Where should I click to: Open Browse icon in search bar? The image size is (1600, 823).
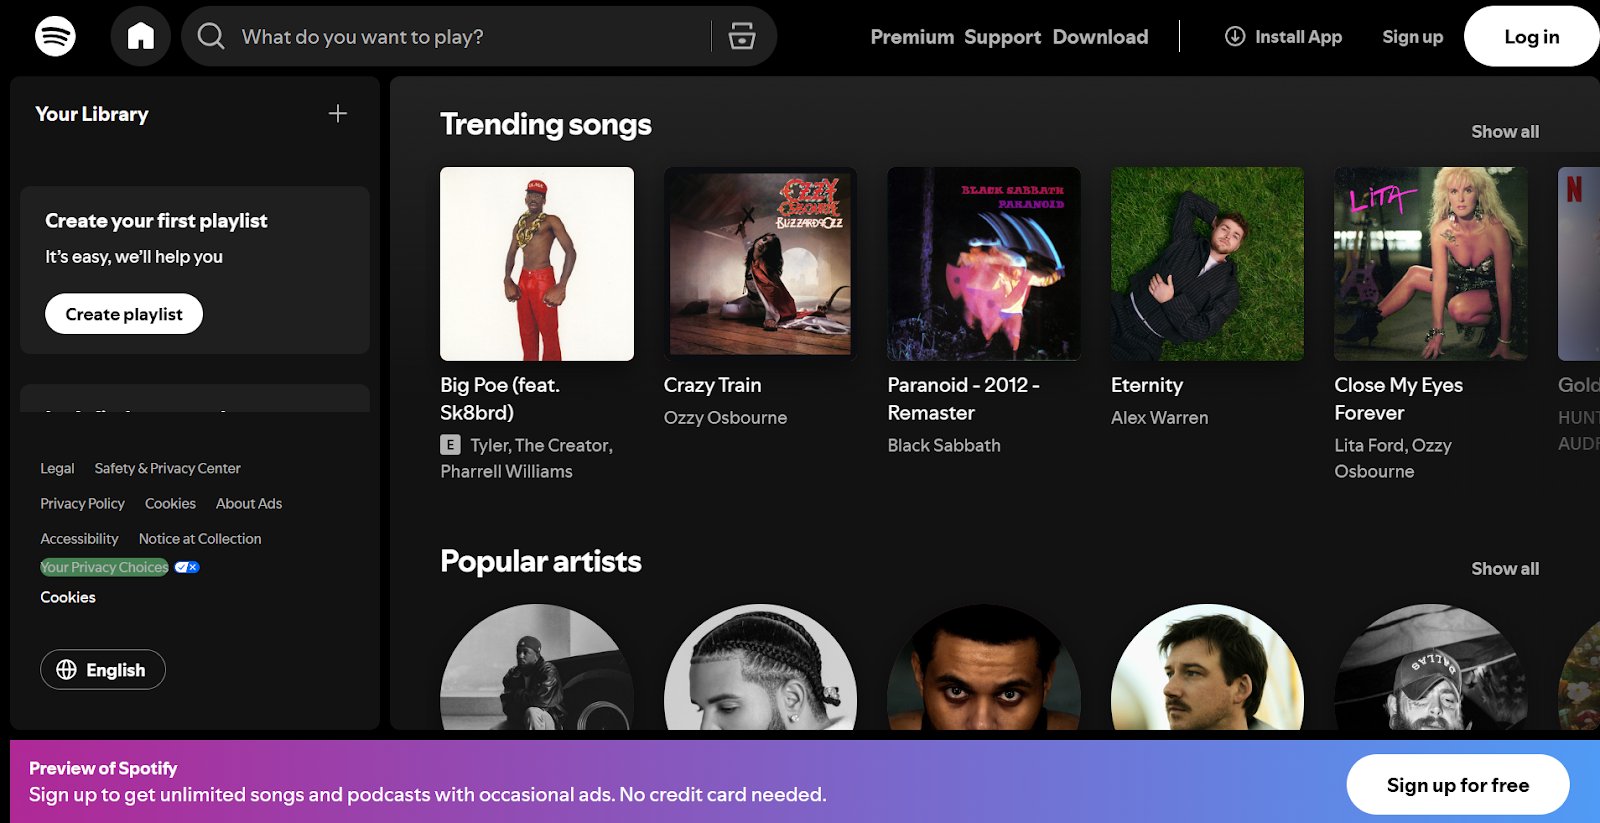click(742, 36)
